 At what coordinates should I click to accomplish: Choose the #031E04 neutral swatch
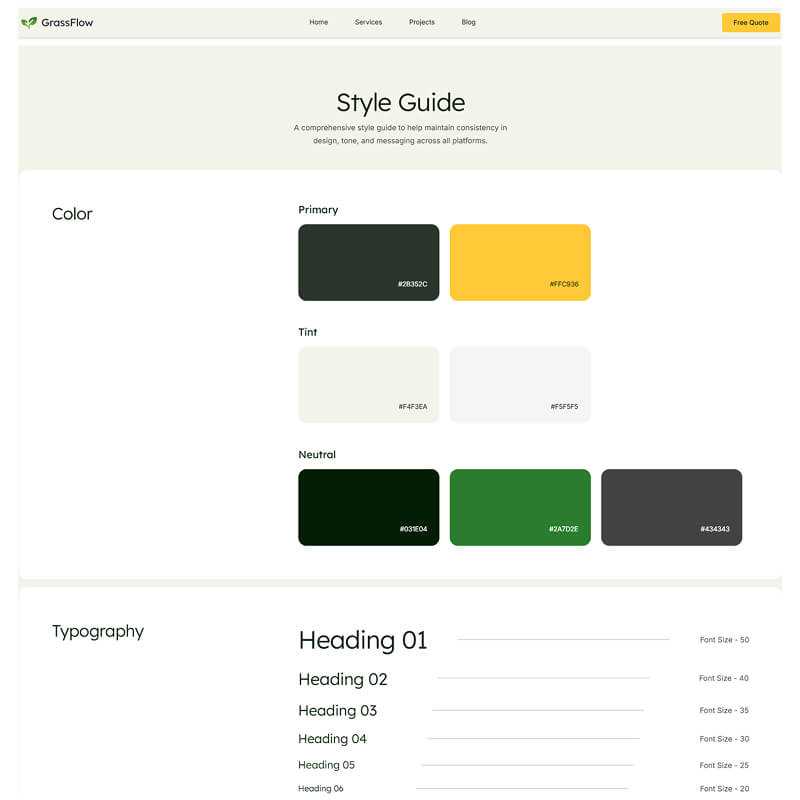click(368, 507)
